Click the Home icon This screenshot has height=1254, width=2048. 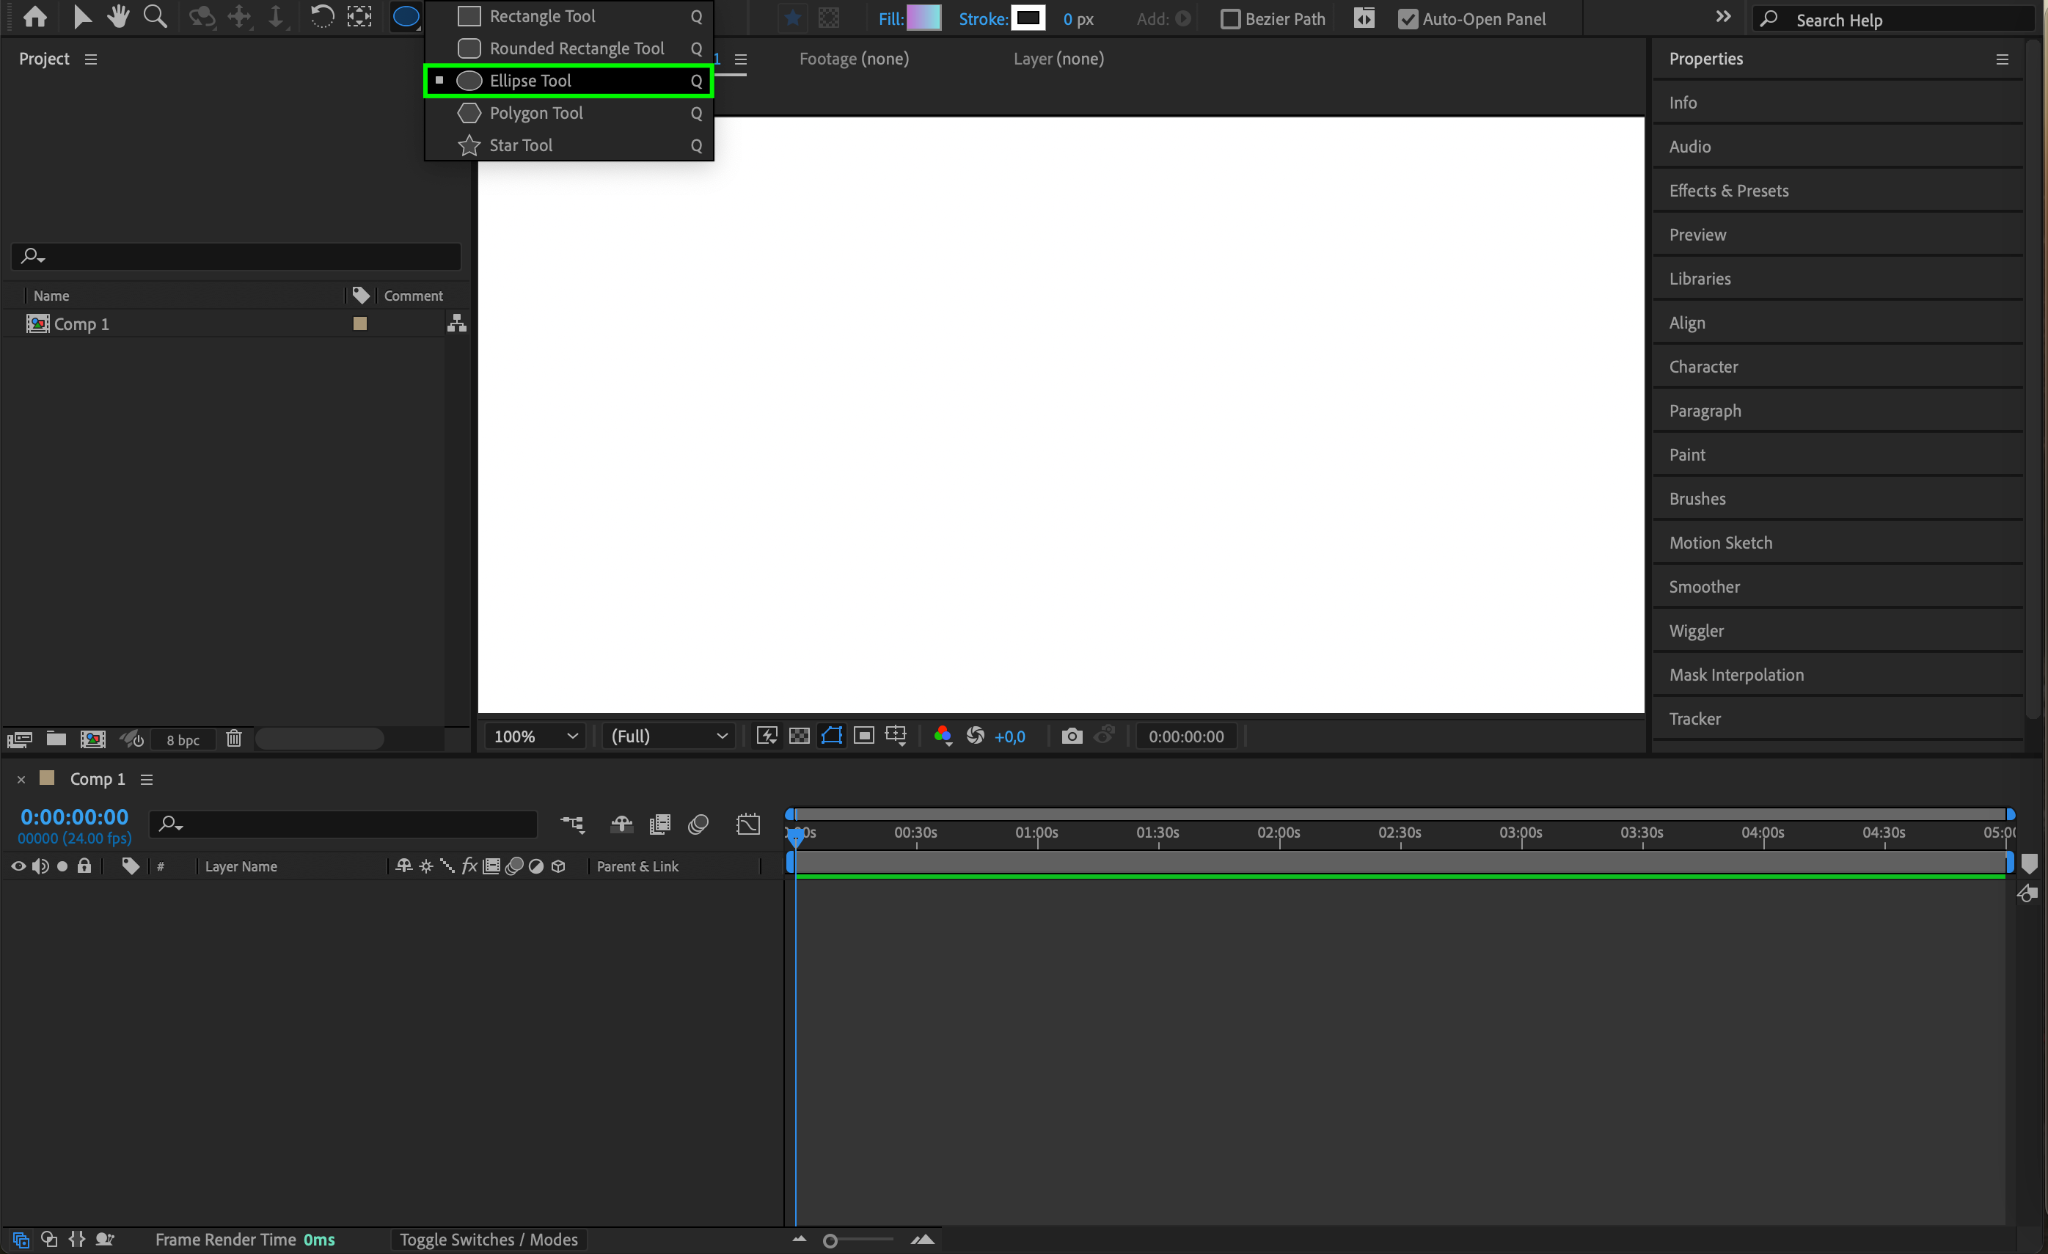[35, 16]
